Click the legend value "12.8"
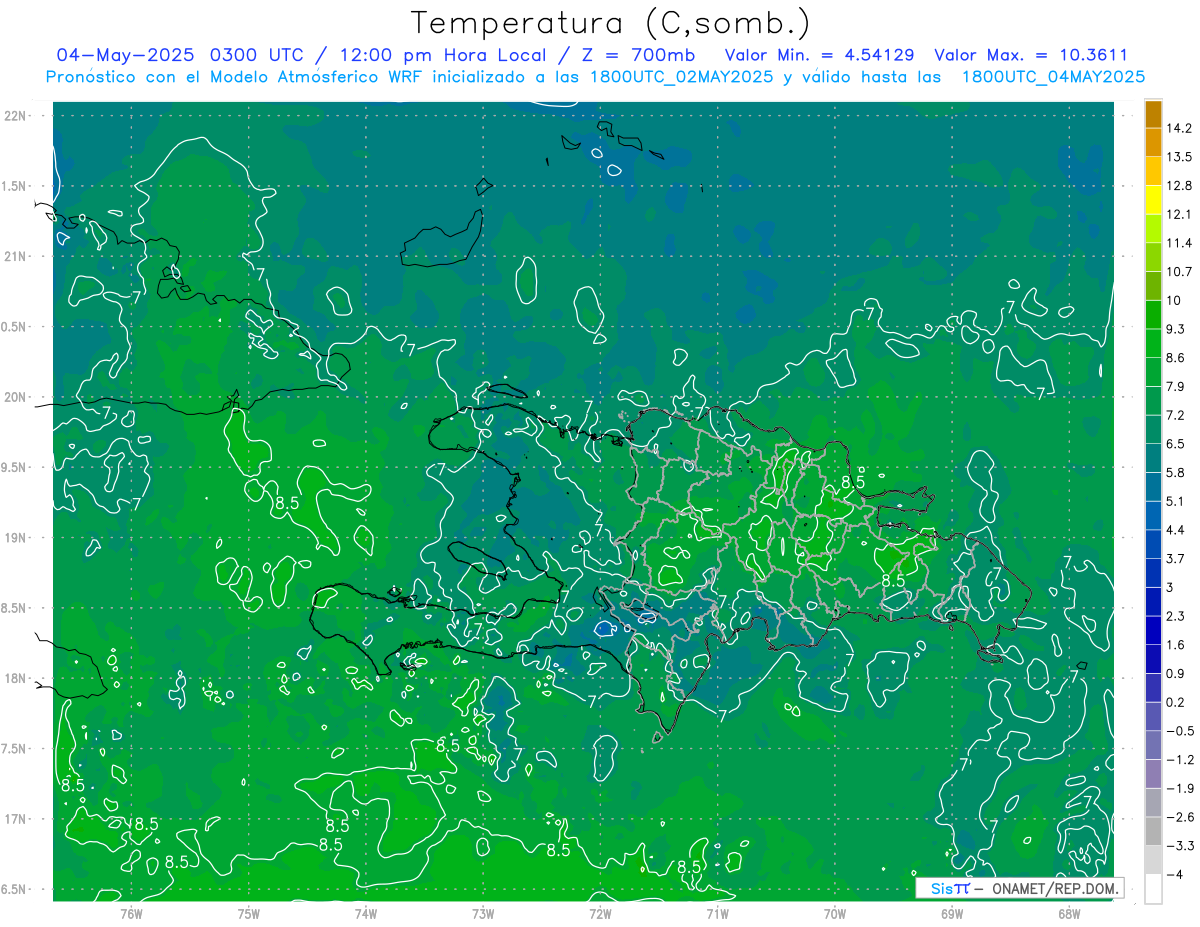 coord(1179,186)
